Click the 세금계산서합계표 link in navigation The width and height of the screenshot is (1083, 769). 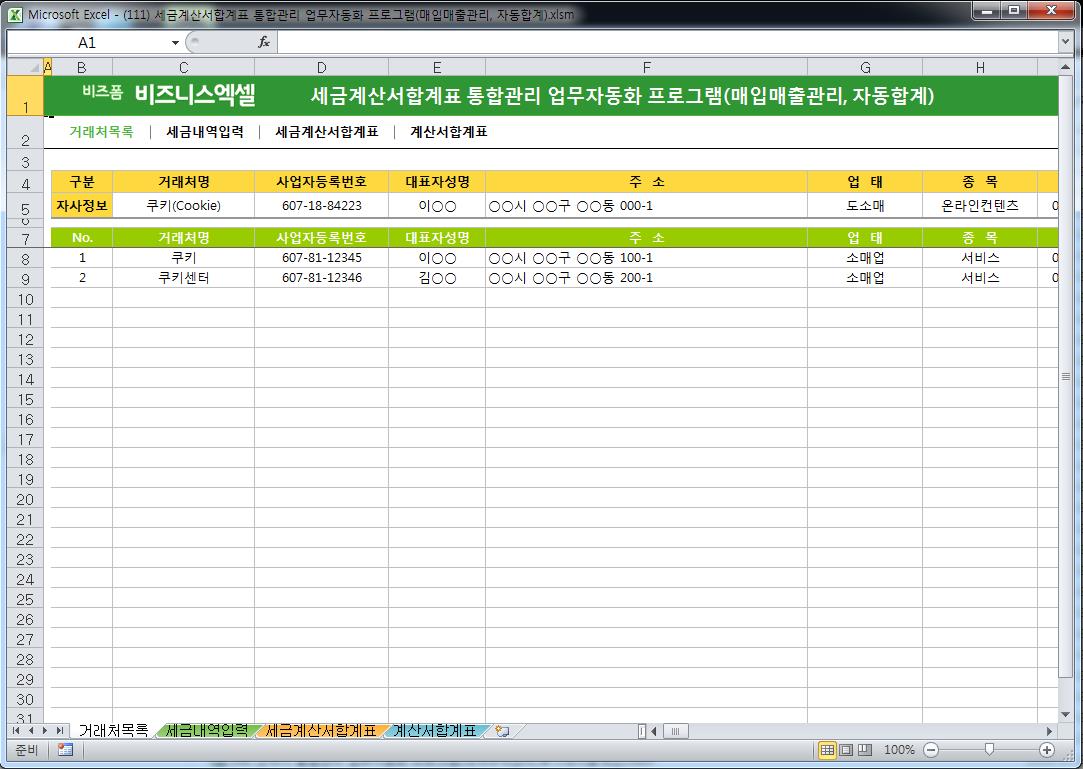[326, 132]
